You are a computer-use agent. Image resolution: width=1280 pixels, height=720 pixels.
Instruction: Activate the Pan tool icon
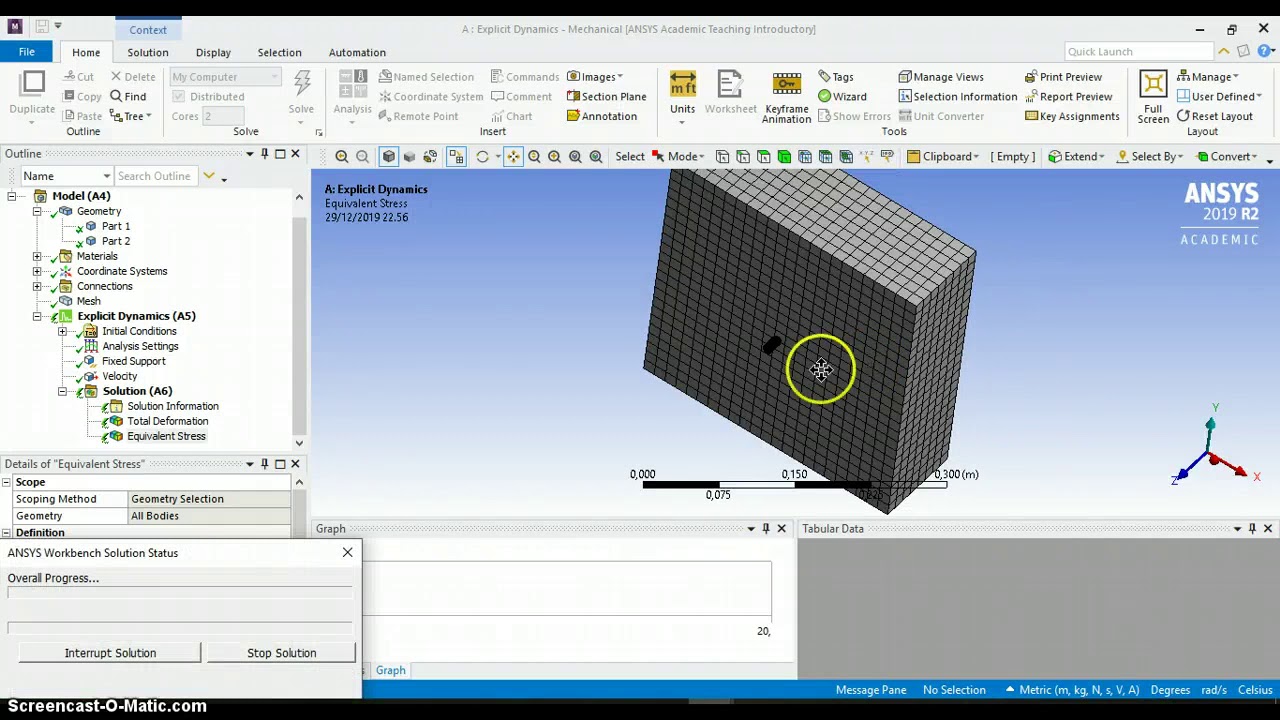[513, 157]
